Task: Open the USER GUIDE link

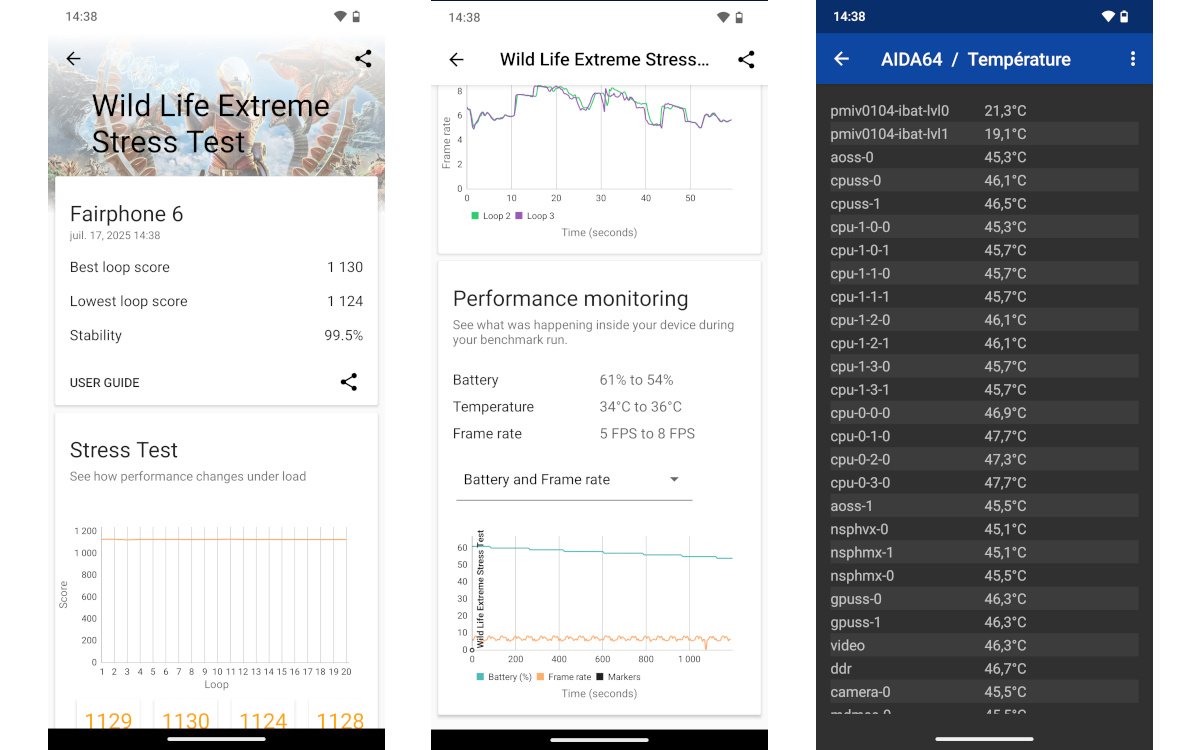Action: point(105,383)
